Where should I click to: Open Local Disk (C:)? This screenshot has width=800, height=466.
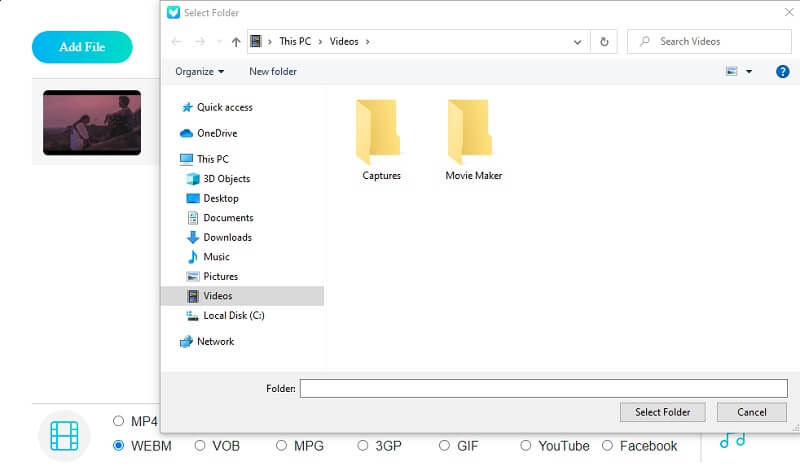[226, 315]
